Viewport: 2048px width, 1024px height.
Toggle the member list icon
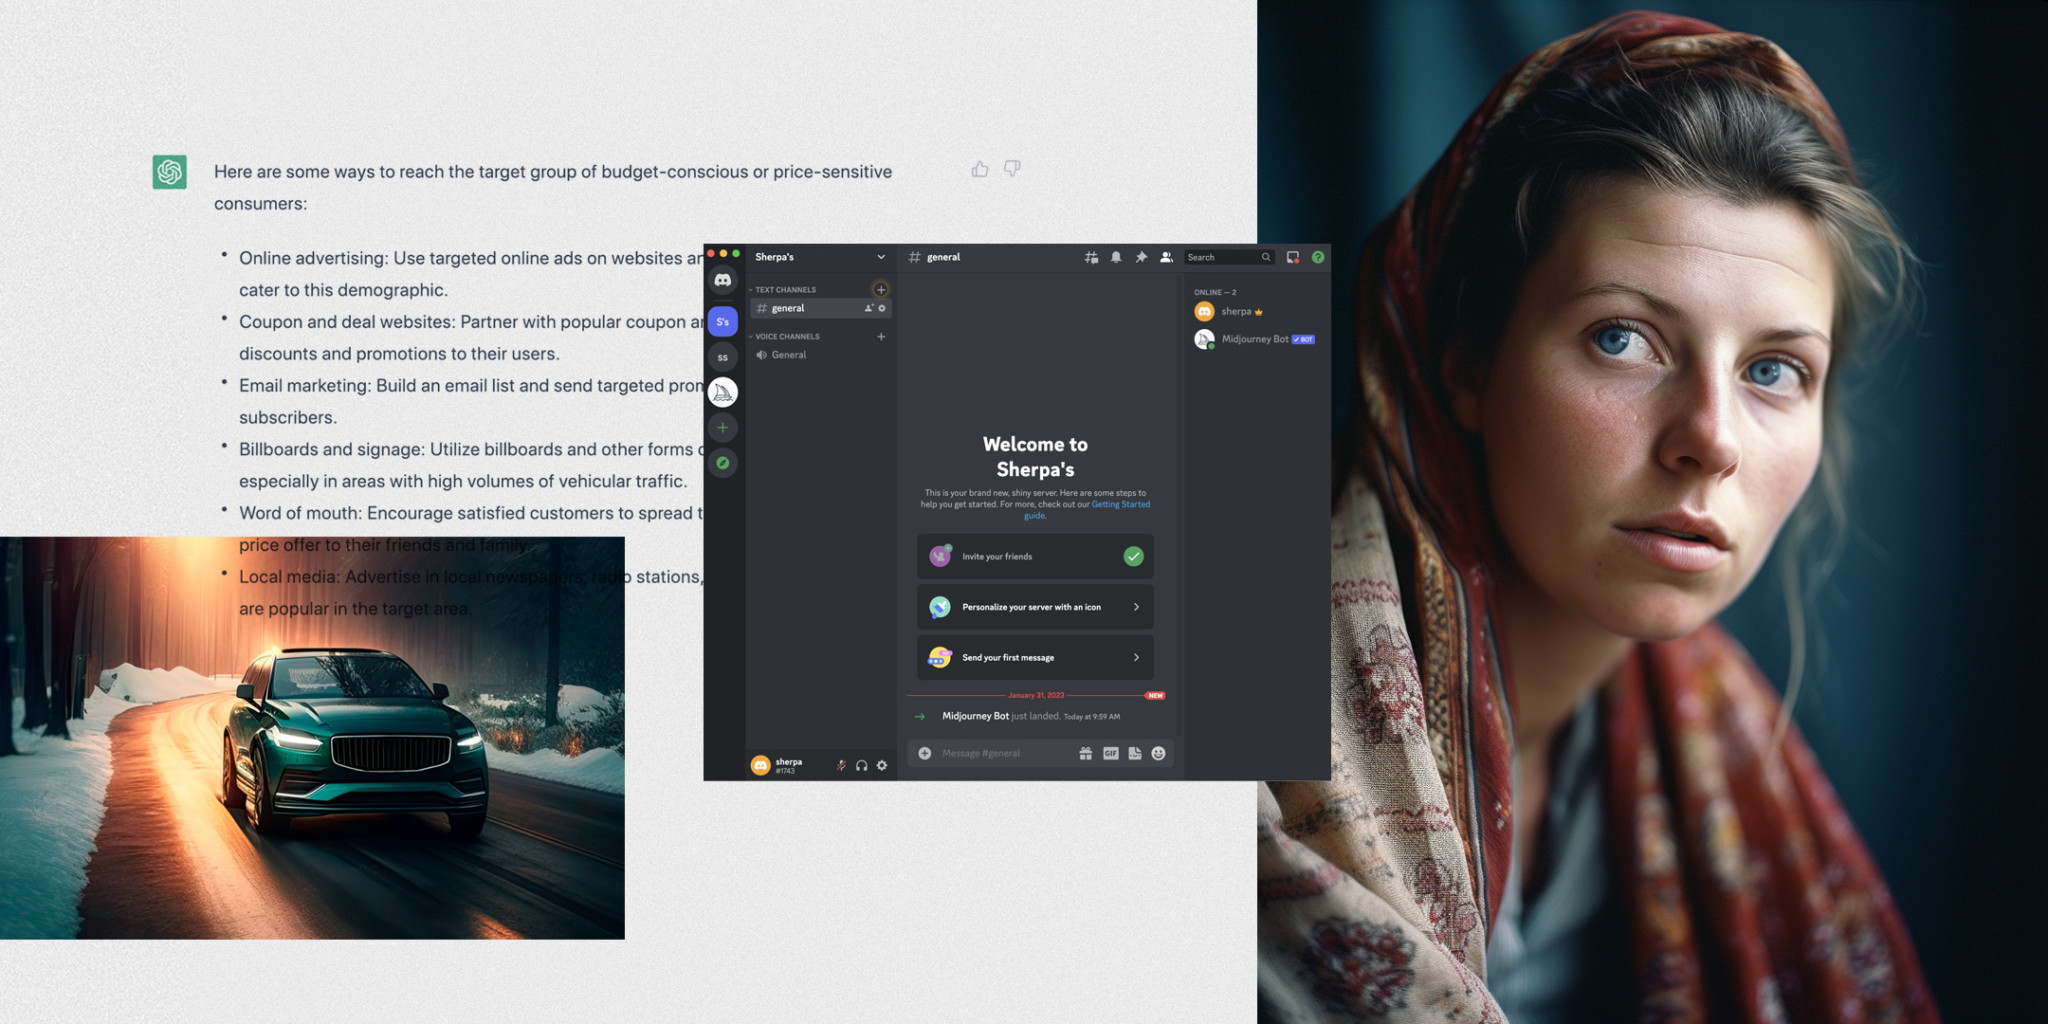point(1166,257)
